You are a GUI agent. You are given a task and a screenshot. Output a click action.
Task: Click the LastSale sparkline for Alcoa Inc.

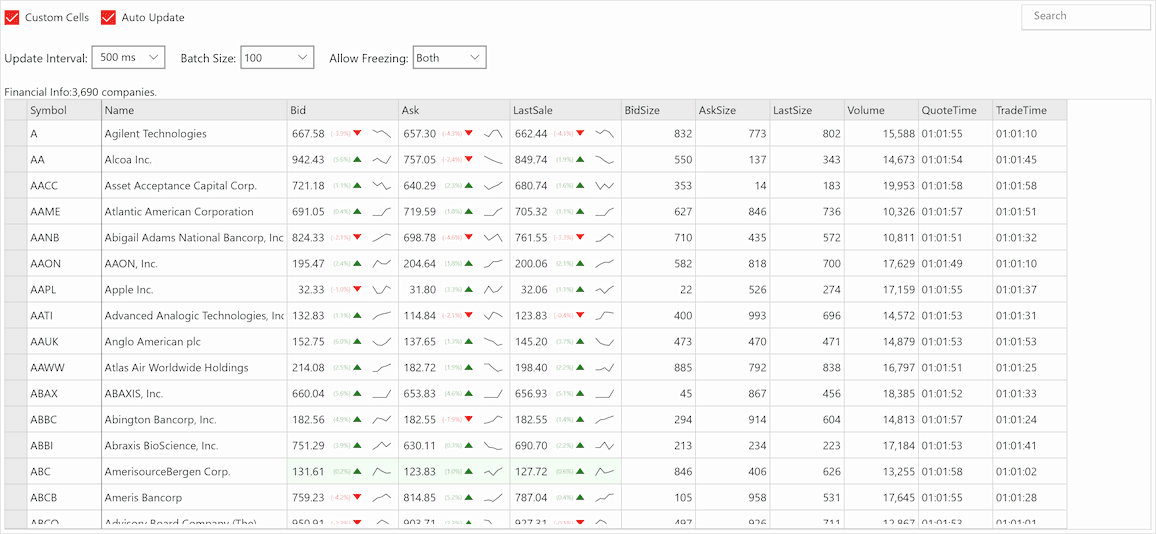(x=605, y=159)
